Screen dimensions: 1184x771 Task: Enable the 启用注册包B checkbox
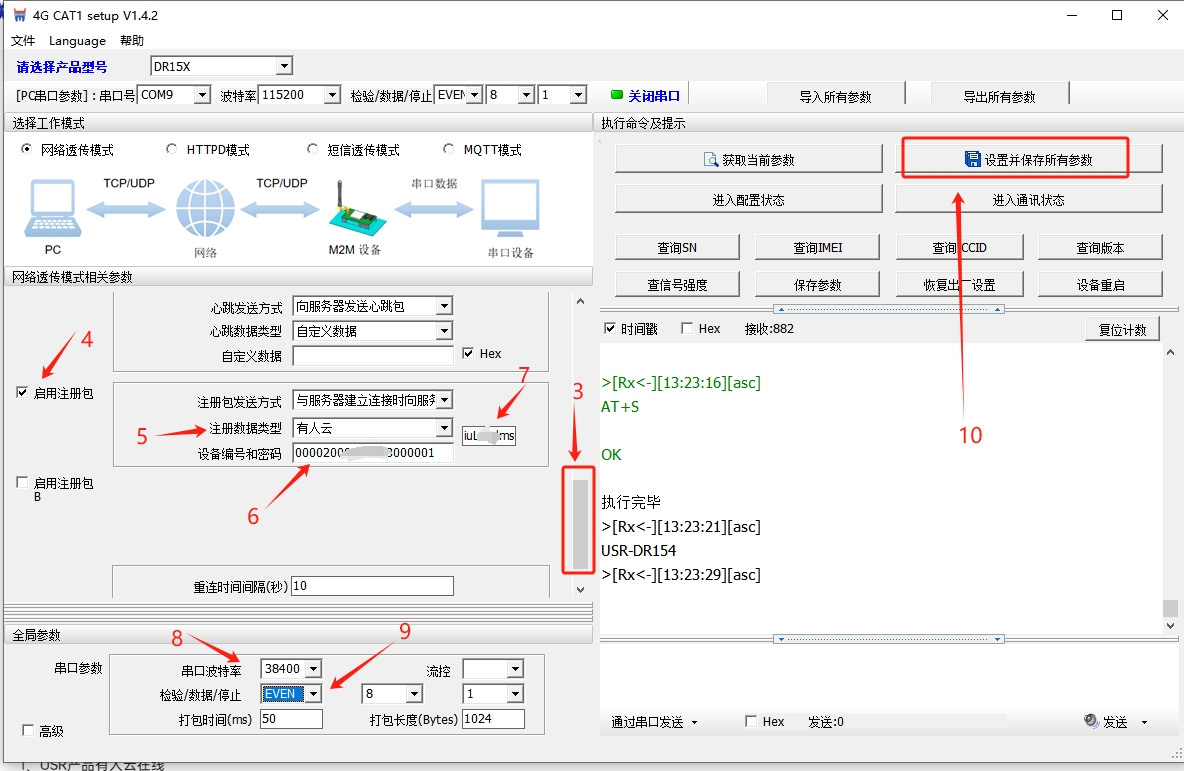(x=22, y=483)
